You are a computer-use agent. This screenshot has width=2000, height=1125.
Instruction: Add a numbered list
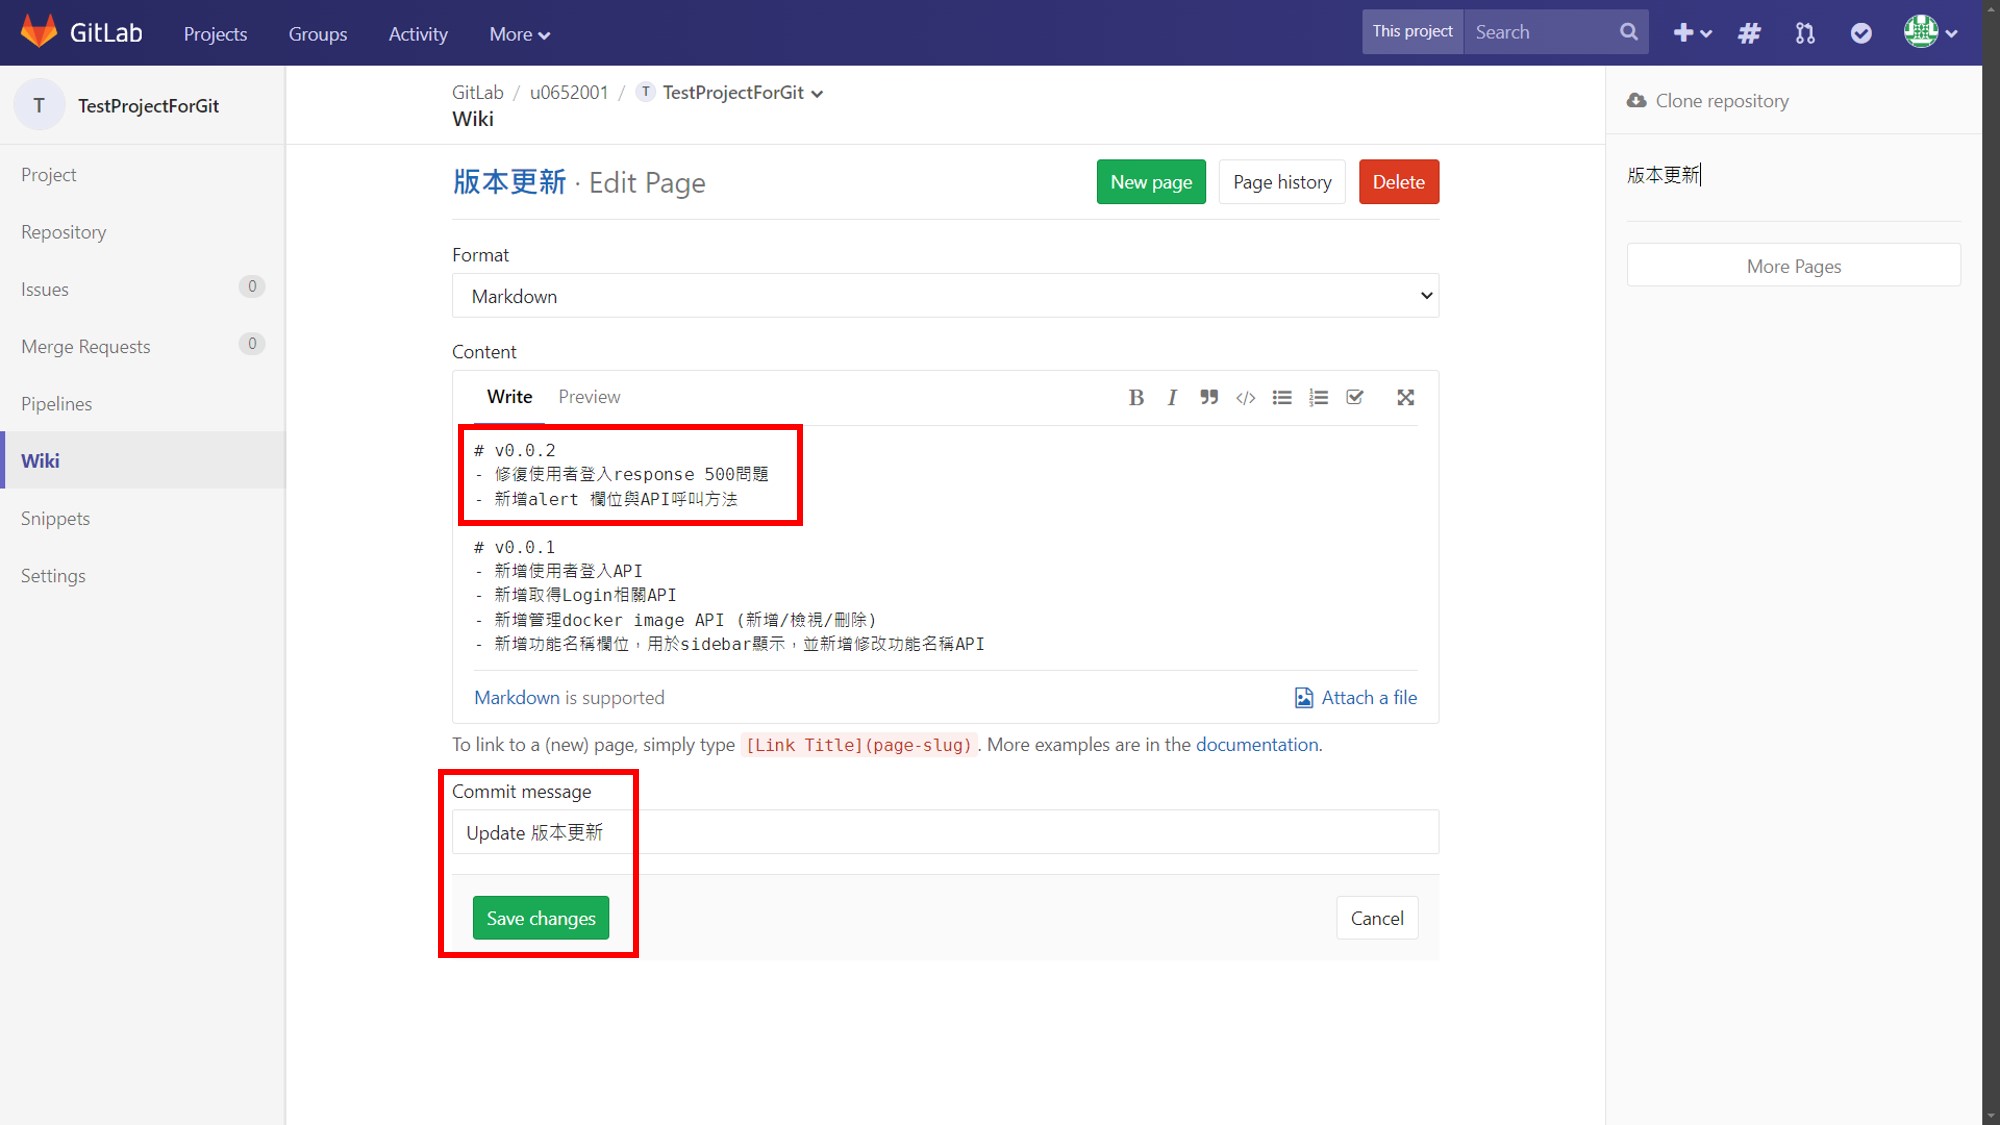pos(1318,397)
